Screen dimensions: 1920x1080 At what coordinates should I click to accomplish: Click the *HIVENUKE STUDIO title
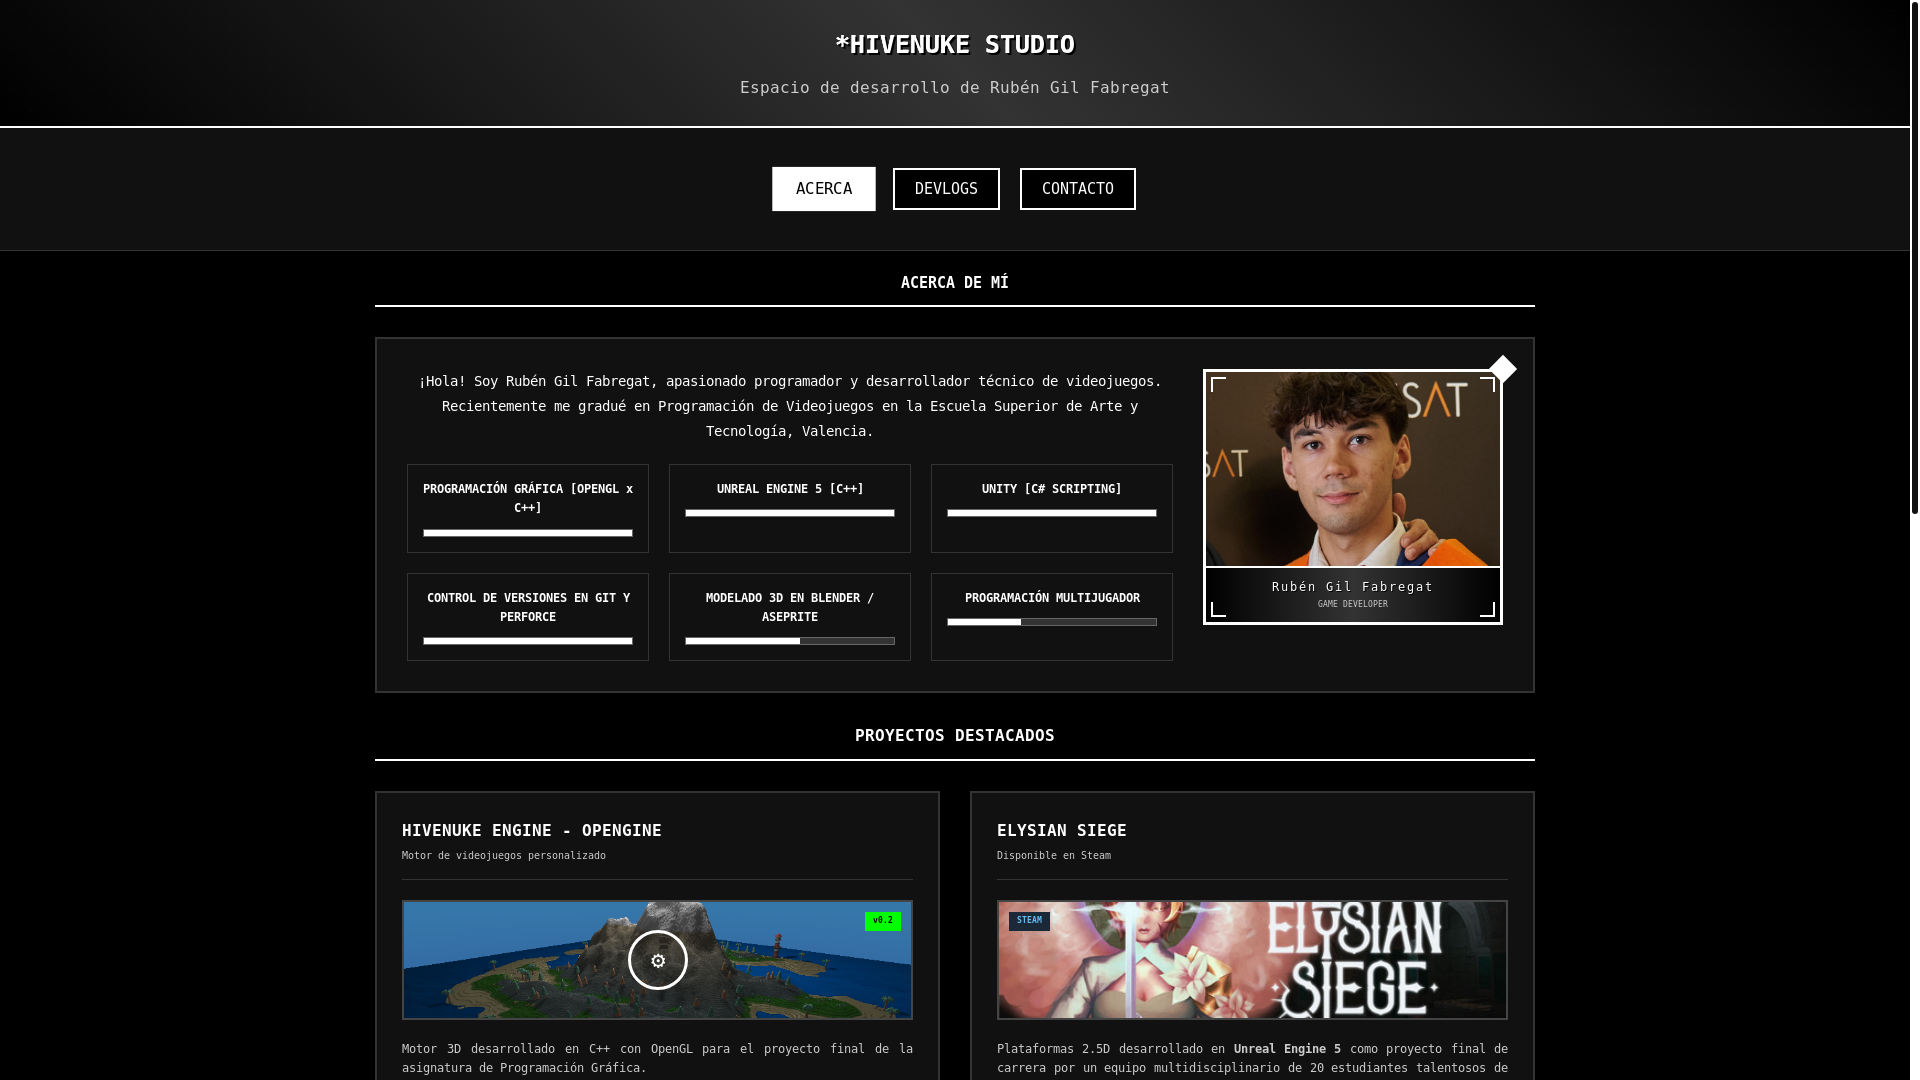[x=955, y=45]
